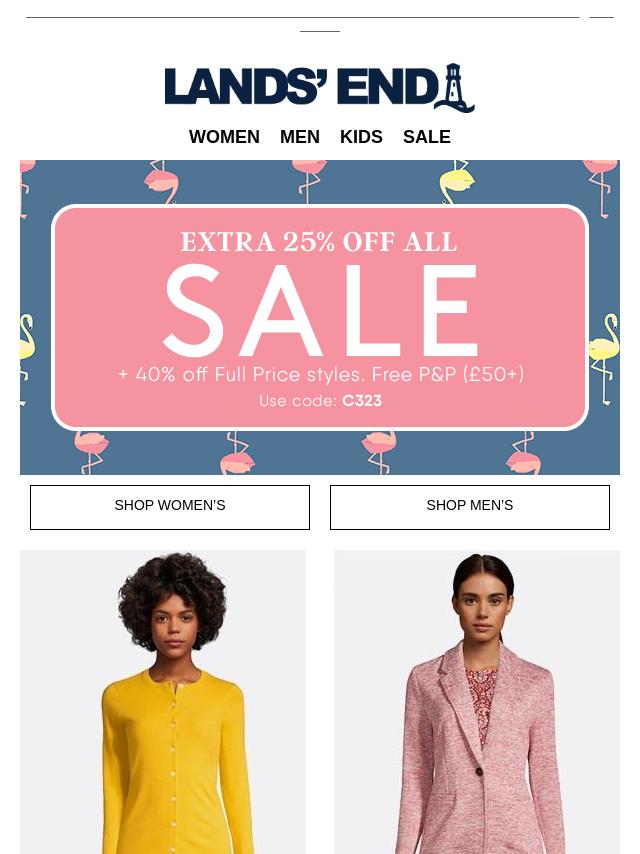The width and height of the screenshot is (640, 854).
Task: Open the pink blazer product image
Action: point(477,702)
